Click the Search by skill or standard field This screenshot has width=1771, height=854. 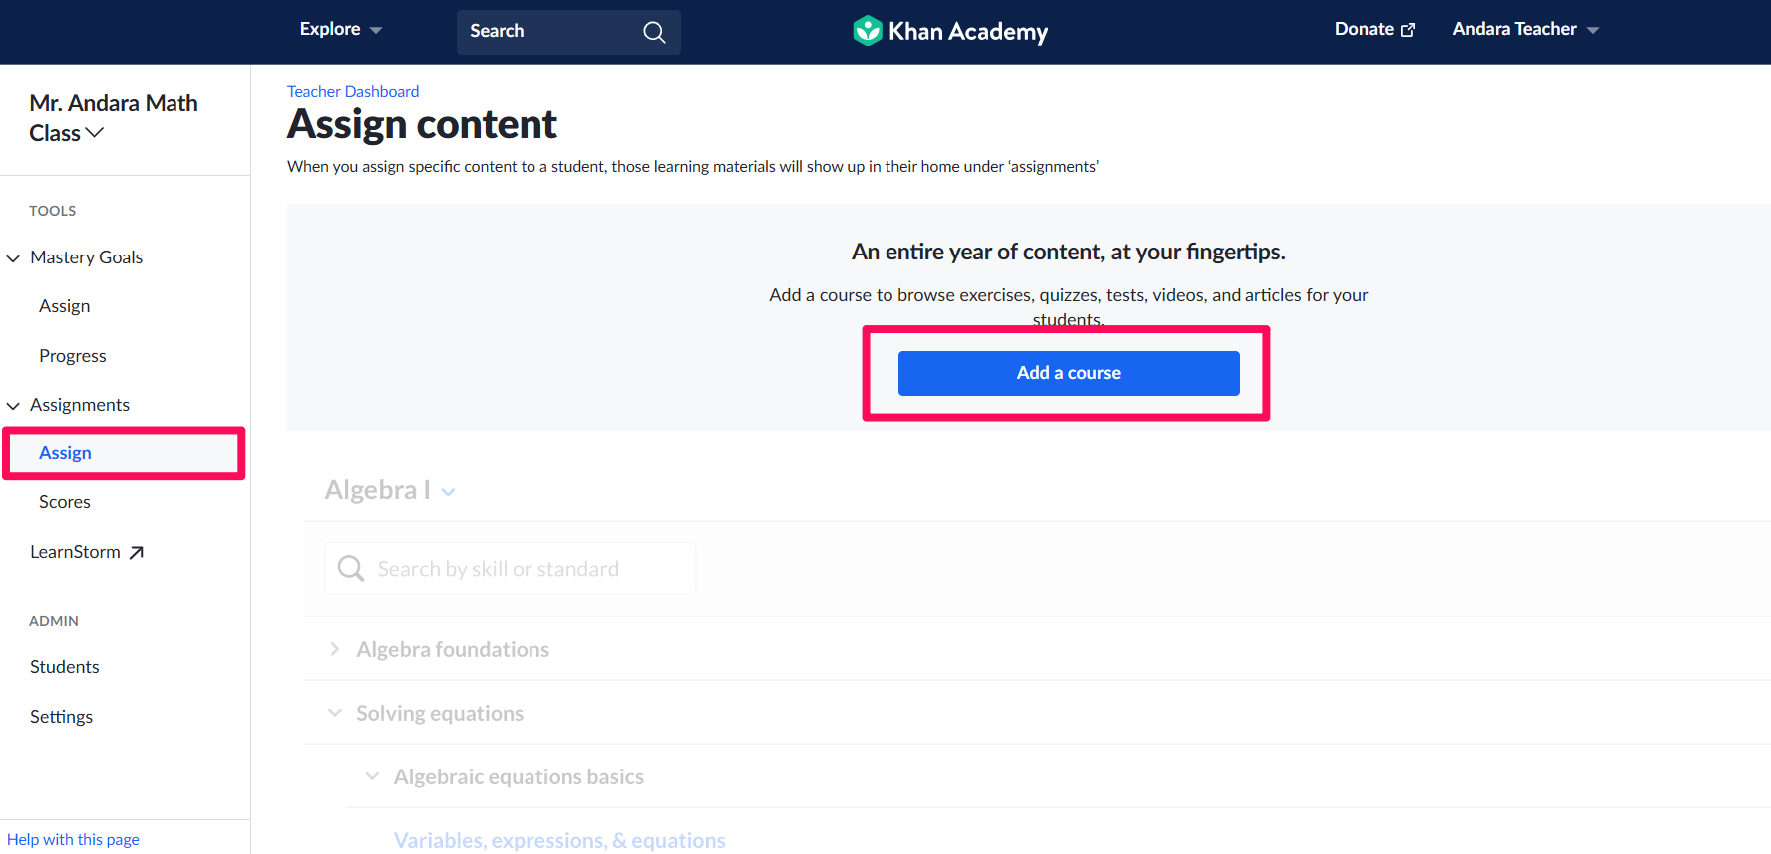pos(510,568)
